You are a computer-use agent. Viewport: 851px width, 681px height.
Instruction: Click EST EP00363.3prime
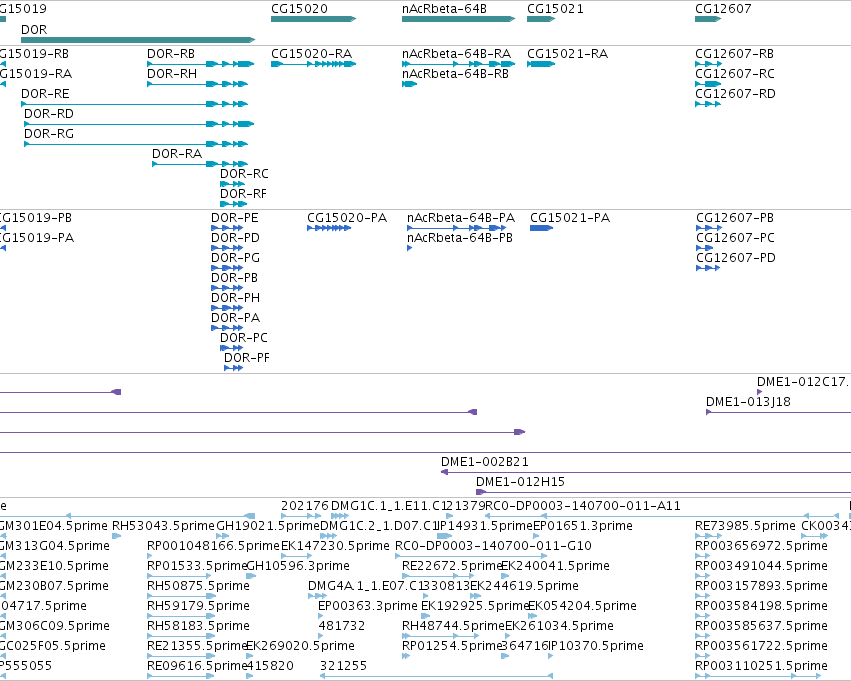point(367,606)
